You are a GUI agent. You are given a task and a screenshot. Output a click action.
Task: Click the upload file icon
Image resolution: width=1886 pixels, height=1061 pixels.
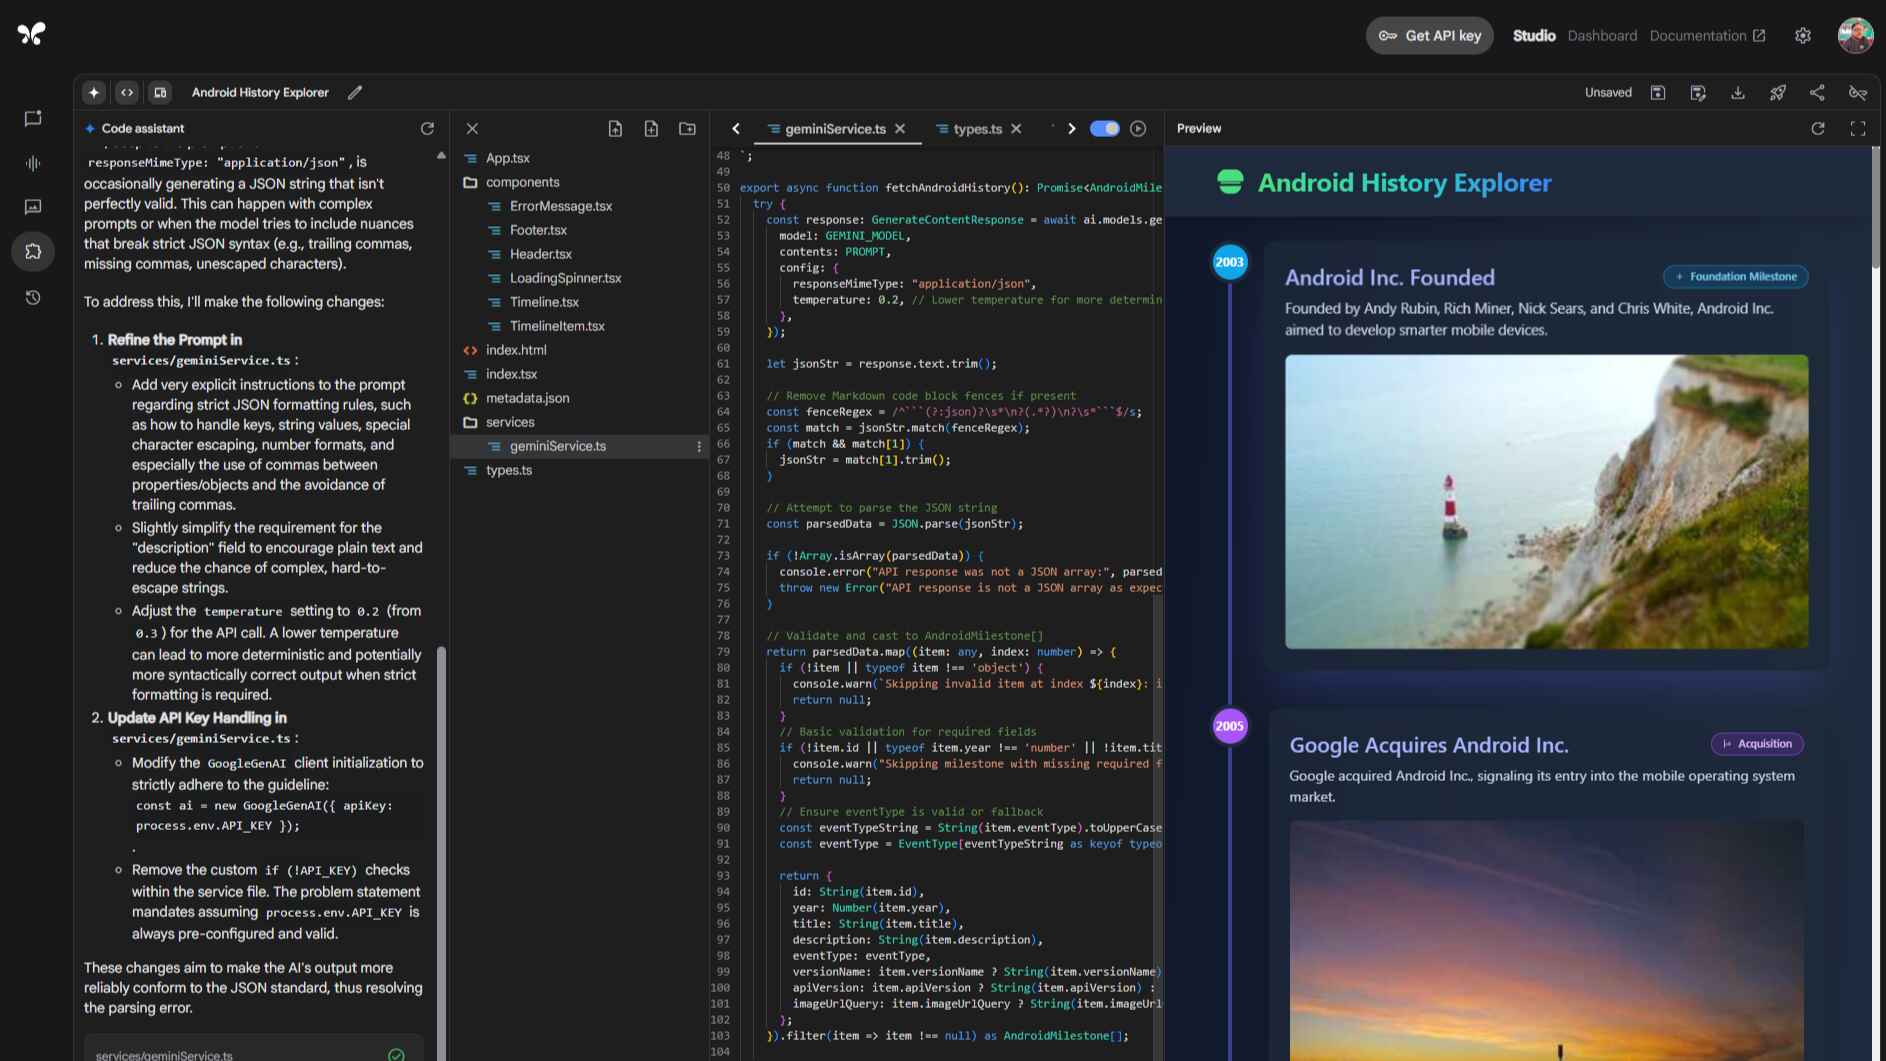[x=615, y=128]
